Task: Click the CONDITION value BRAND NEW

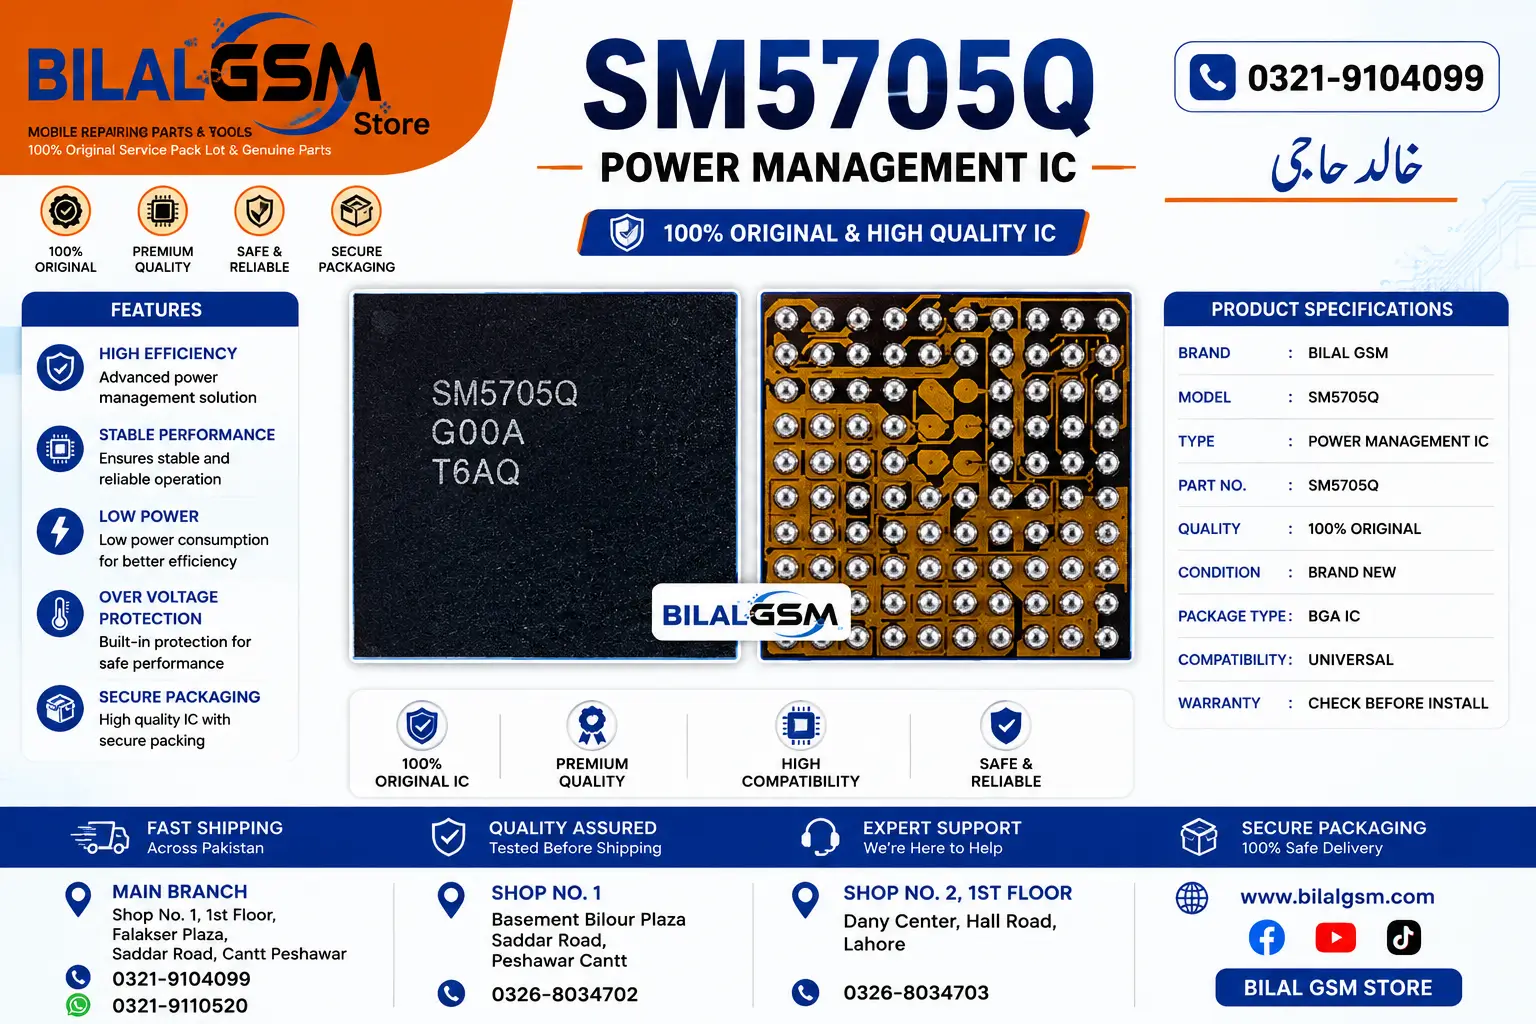Action: click(x=1352, y=572)
